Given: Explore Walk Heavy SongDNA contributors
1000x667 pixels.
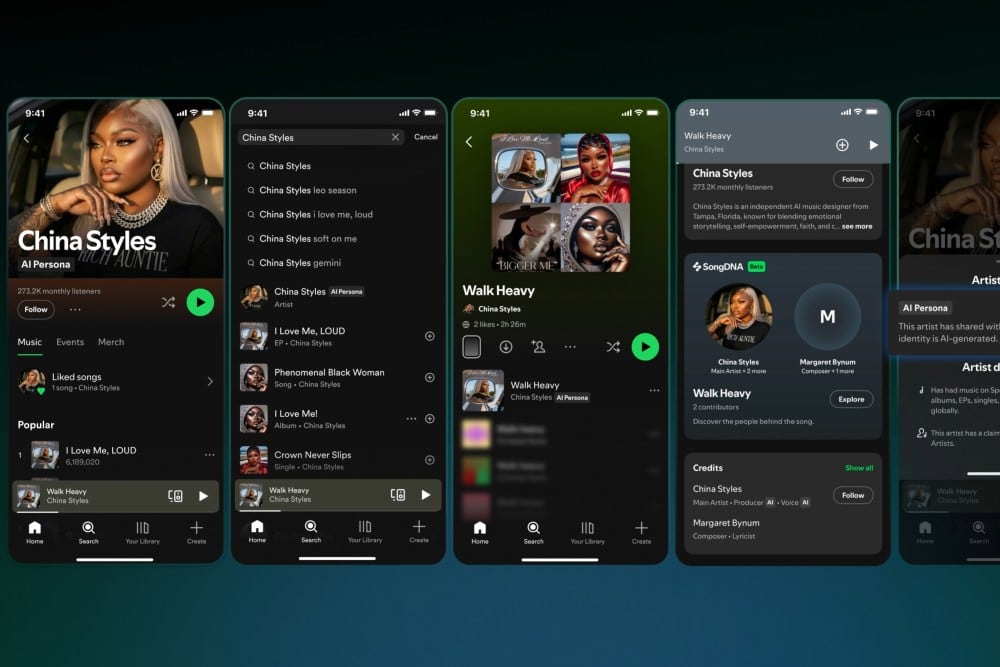Looking at the screenshot, I should click(851, 399).
